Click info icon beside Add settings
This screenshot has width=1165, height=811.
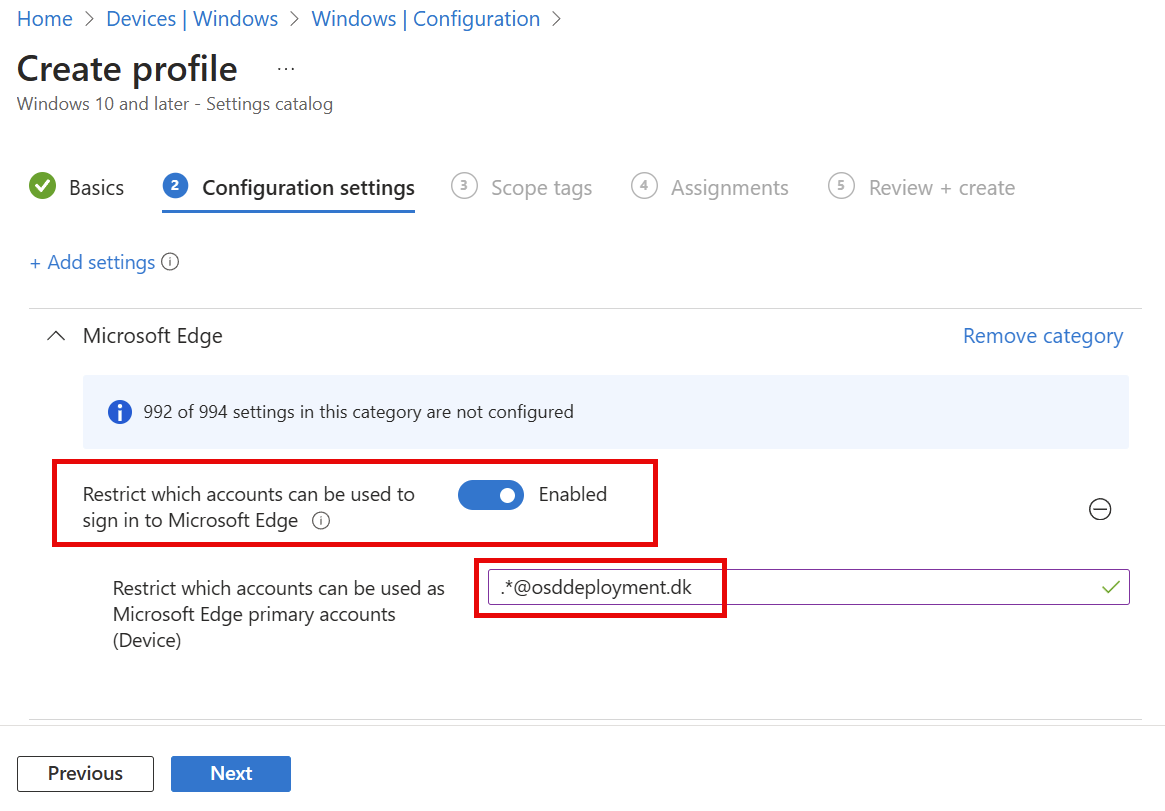click(170, 262)
